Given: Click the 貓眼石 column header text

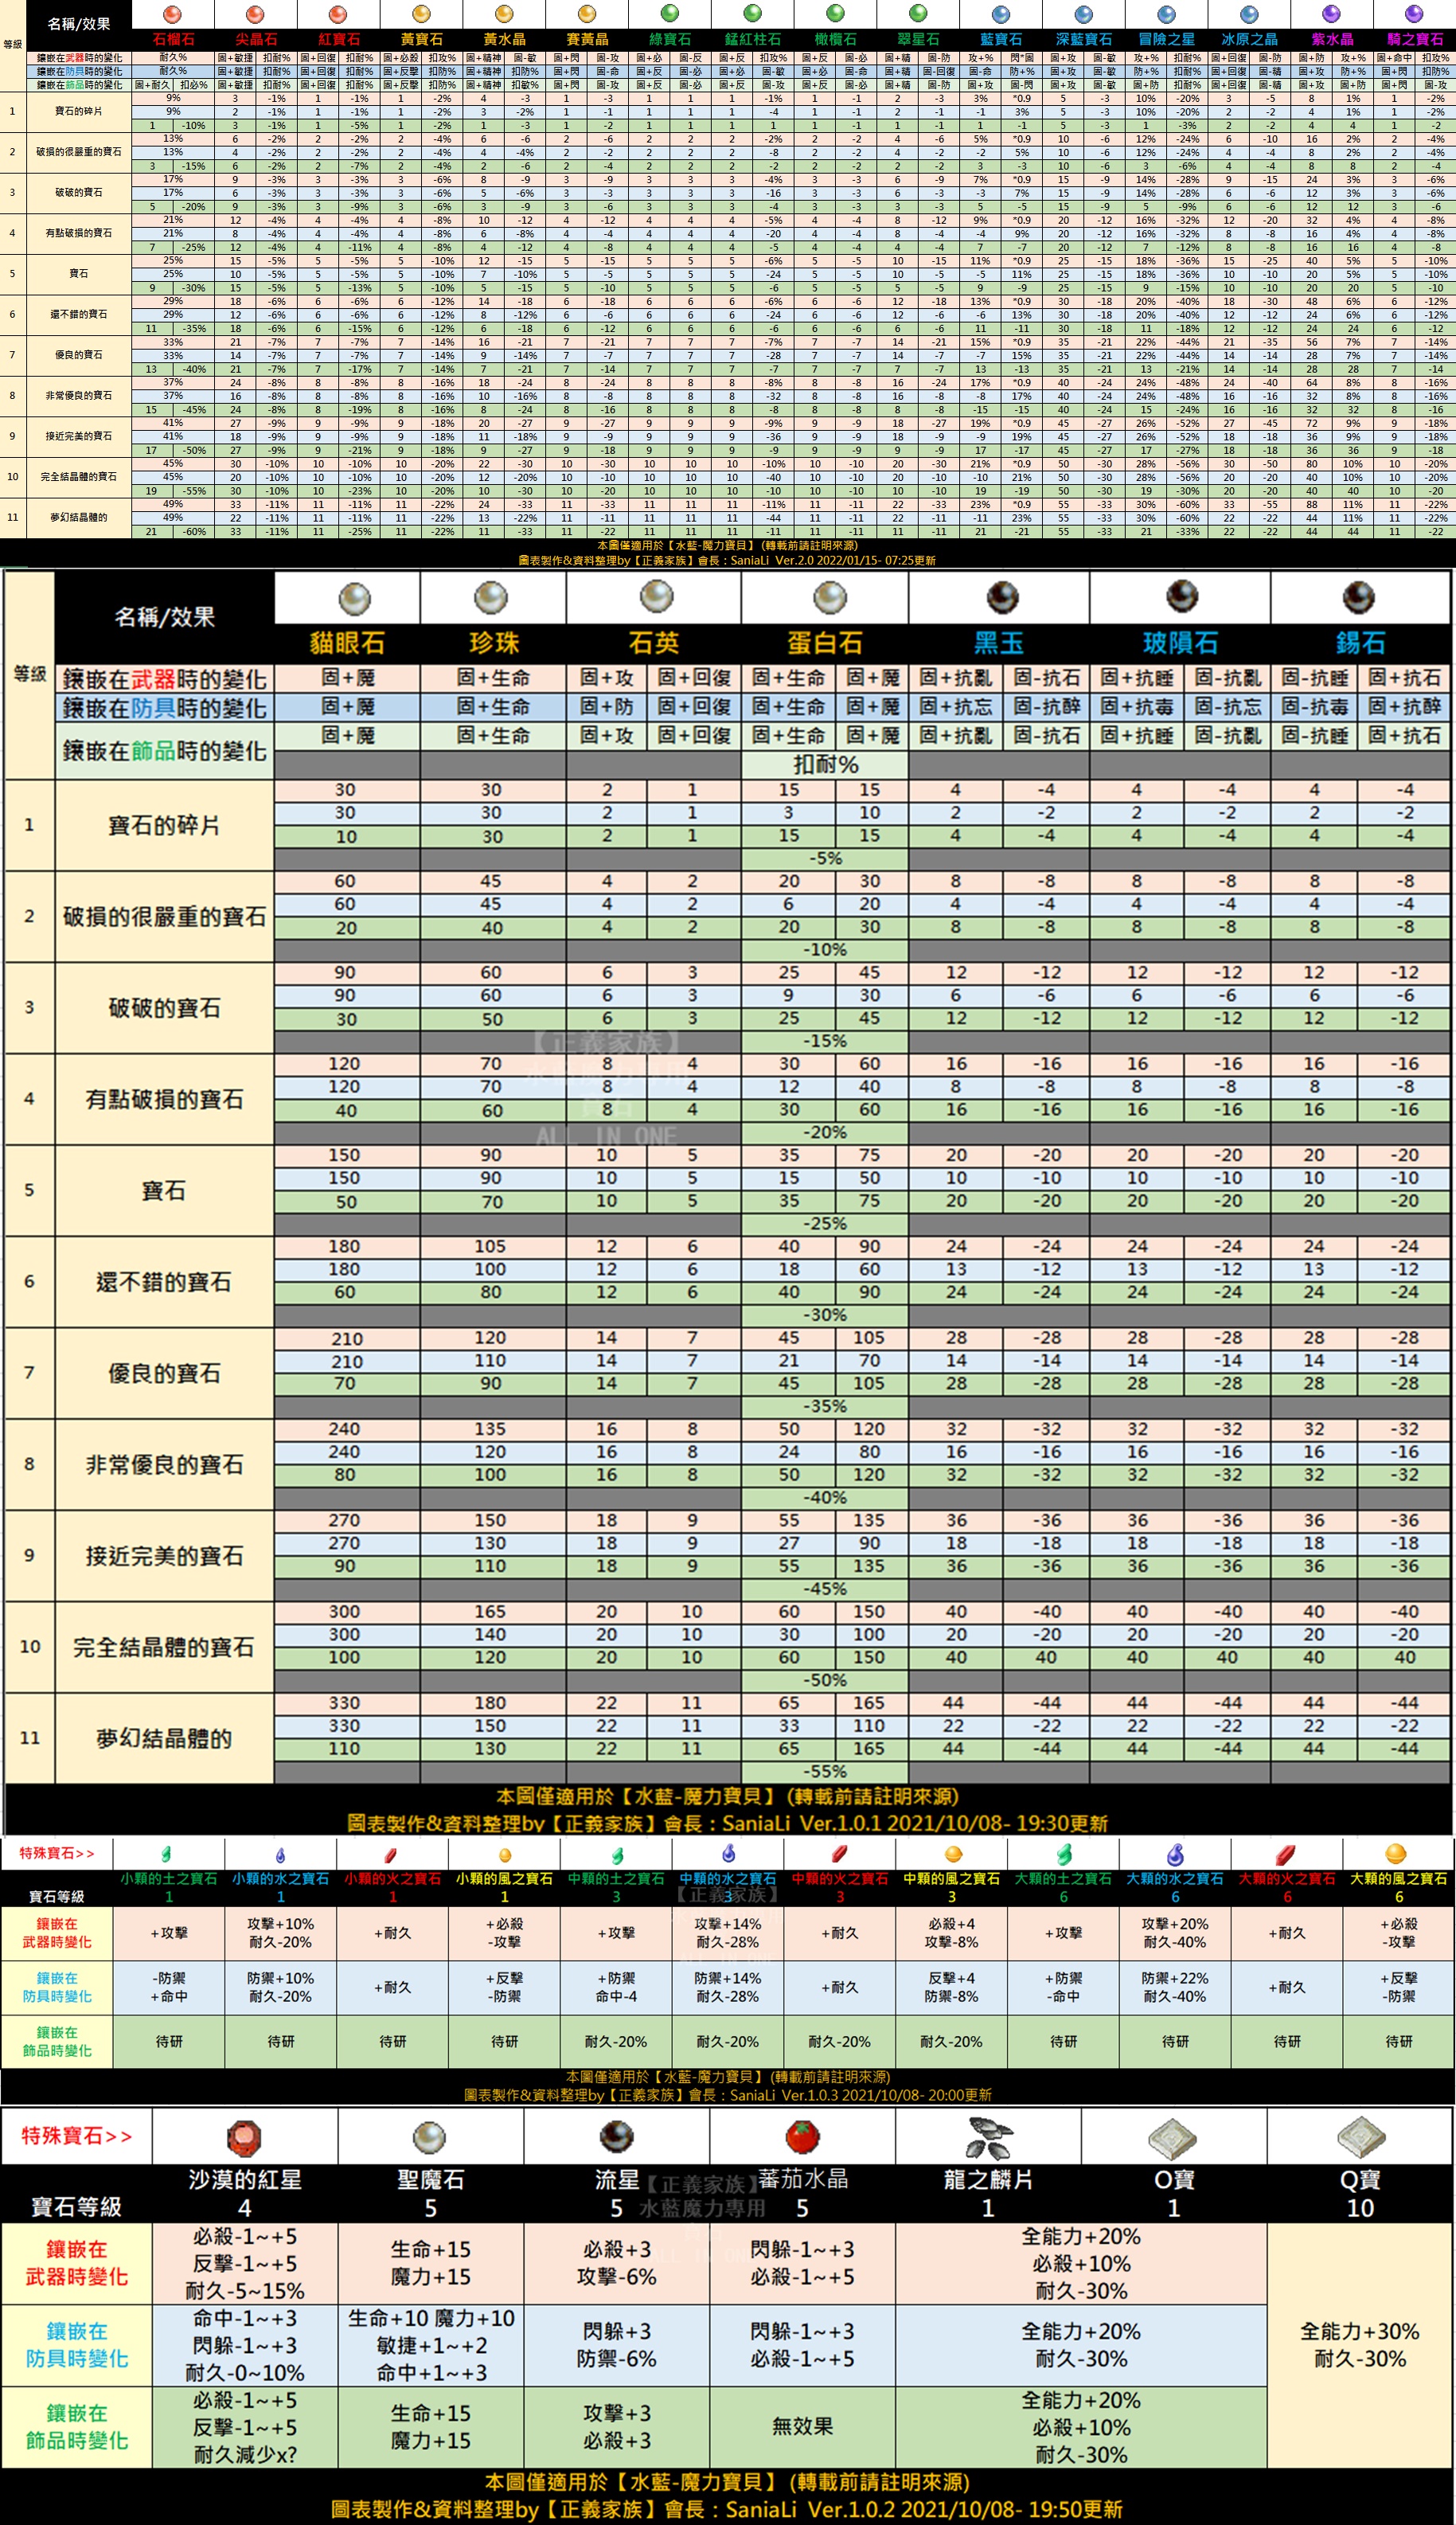Looking at the screenshot, I should [x=346, y=643].
